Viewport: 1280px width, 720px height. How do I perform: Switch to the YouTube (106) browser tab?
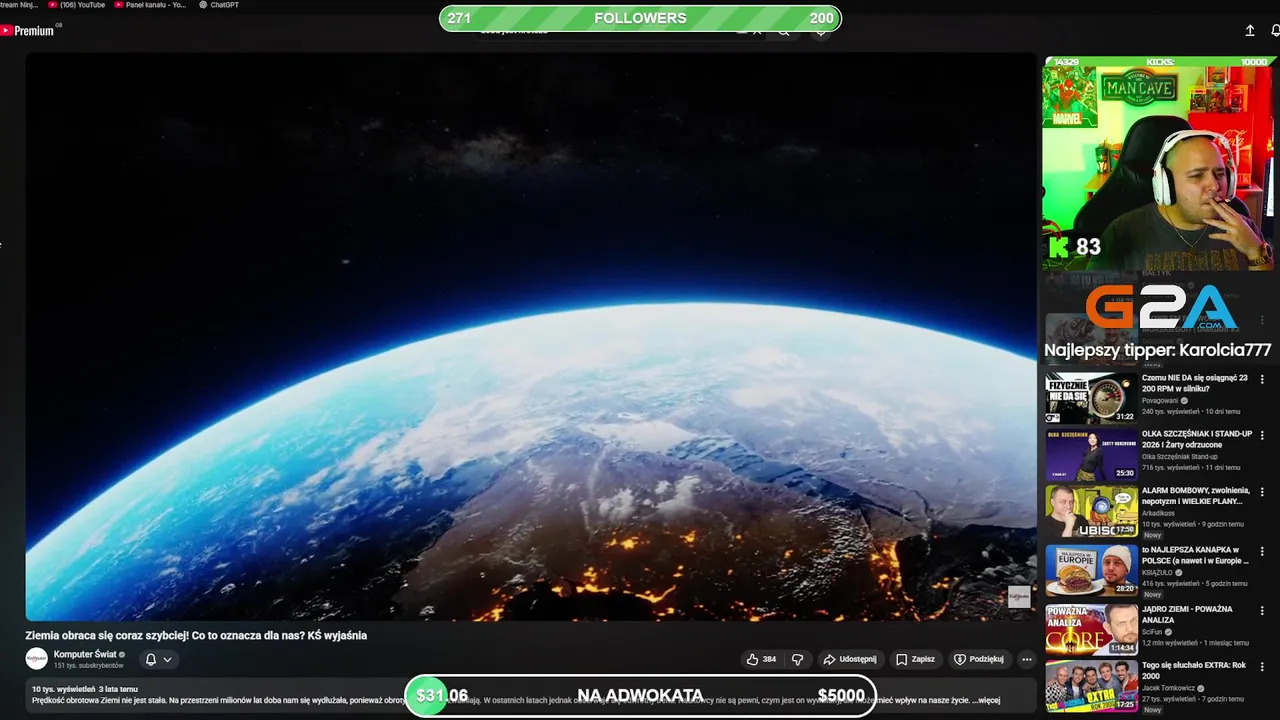[x=77, y=5]
